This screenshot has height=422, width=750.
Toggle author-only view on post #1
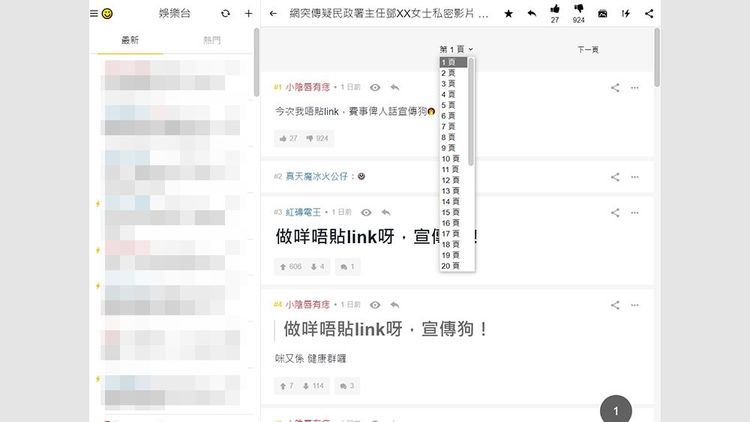point(375,88)
